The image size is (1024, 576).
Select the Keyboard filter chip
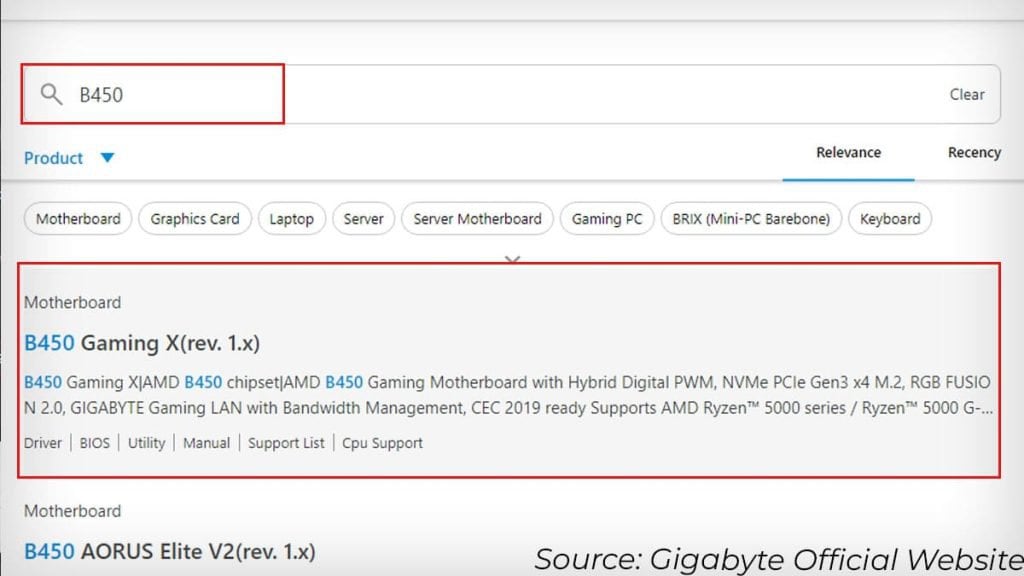tap(889, 218)
